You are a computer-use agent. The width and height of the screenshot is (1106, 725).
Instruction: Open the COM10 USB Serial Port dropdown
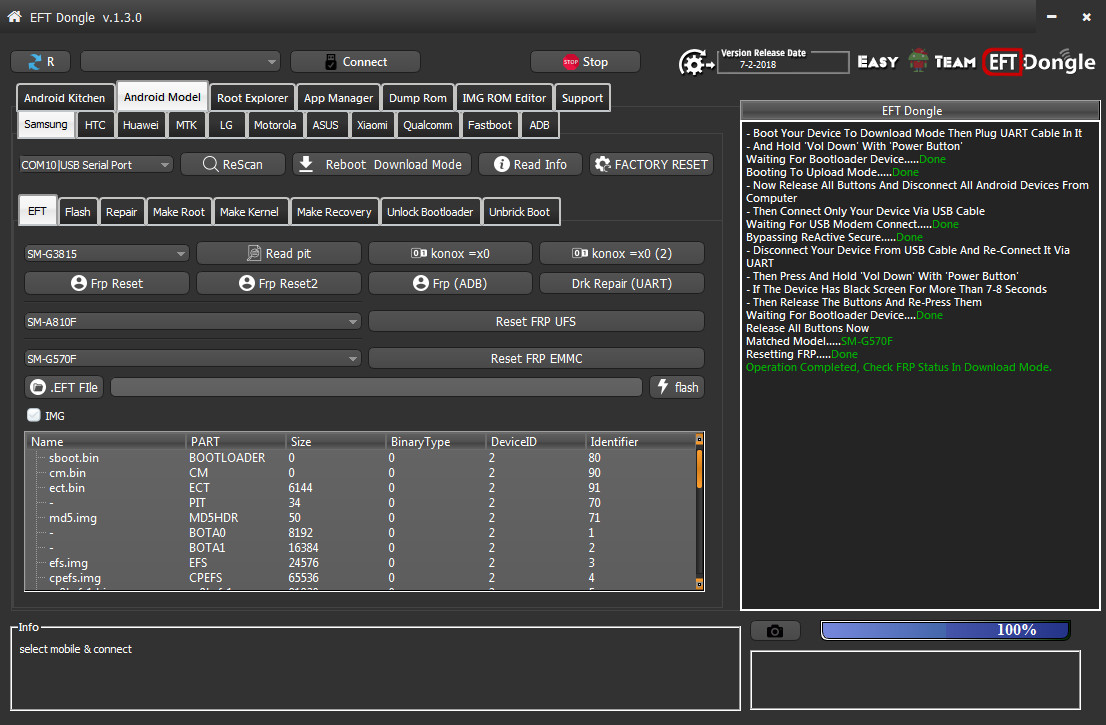point(96,164)
